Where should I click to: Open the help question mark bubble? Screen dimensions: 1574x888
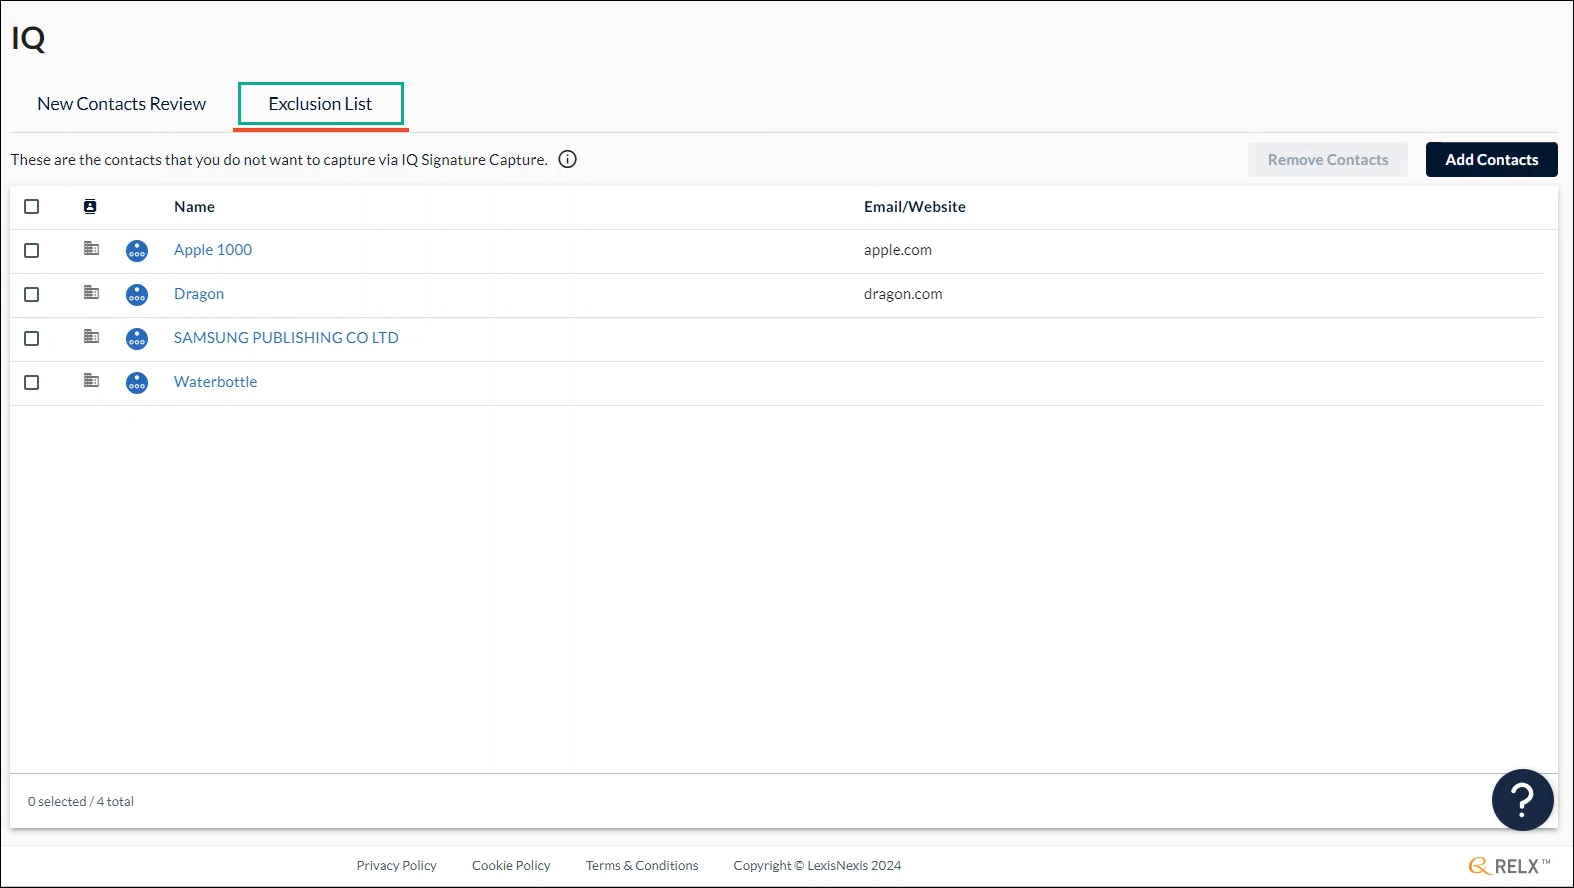click(x=1522, y=800)
